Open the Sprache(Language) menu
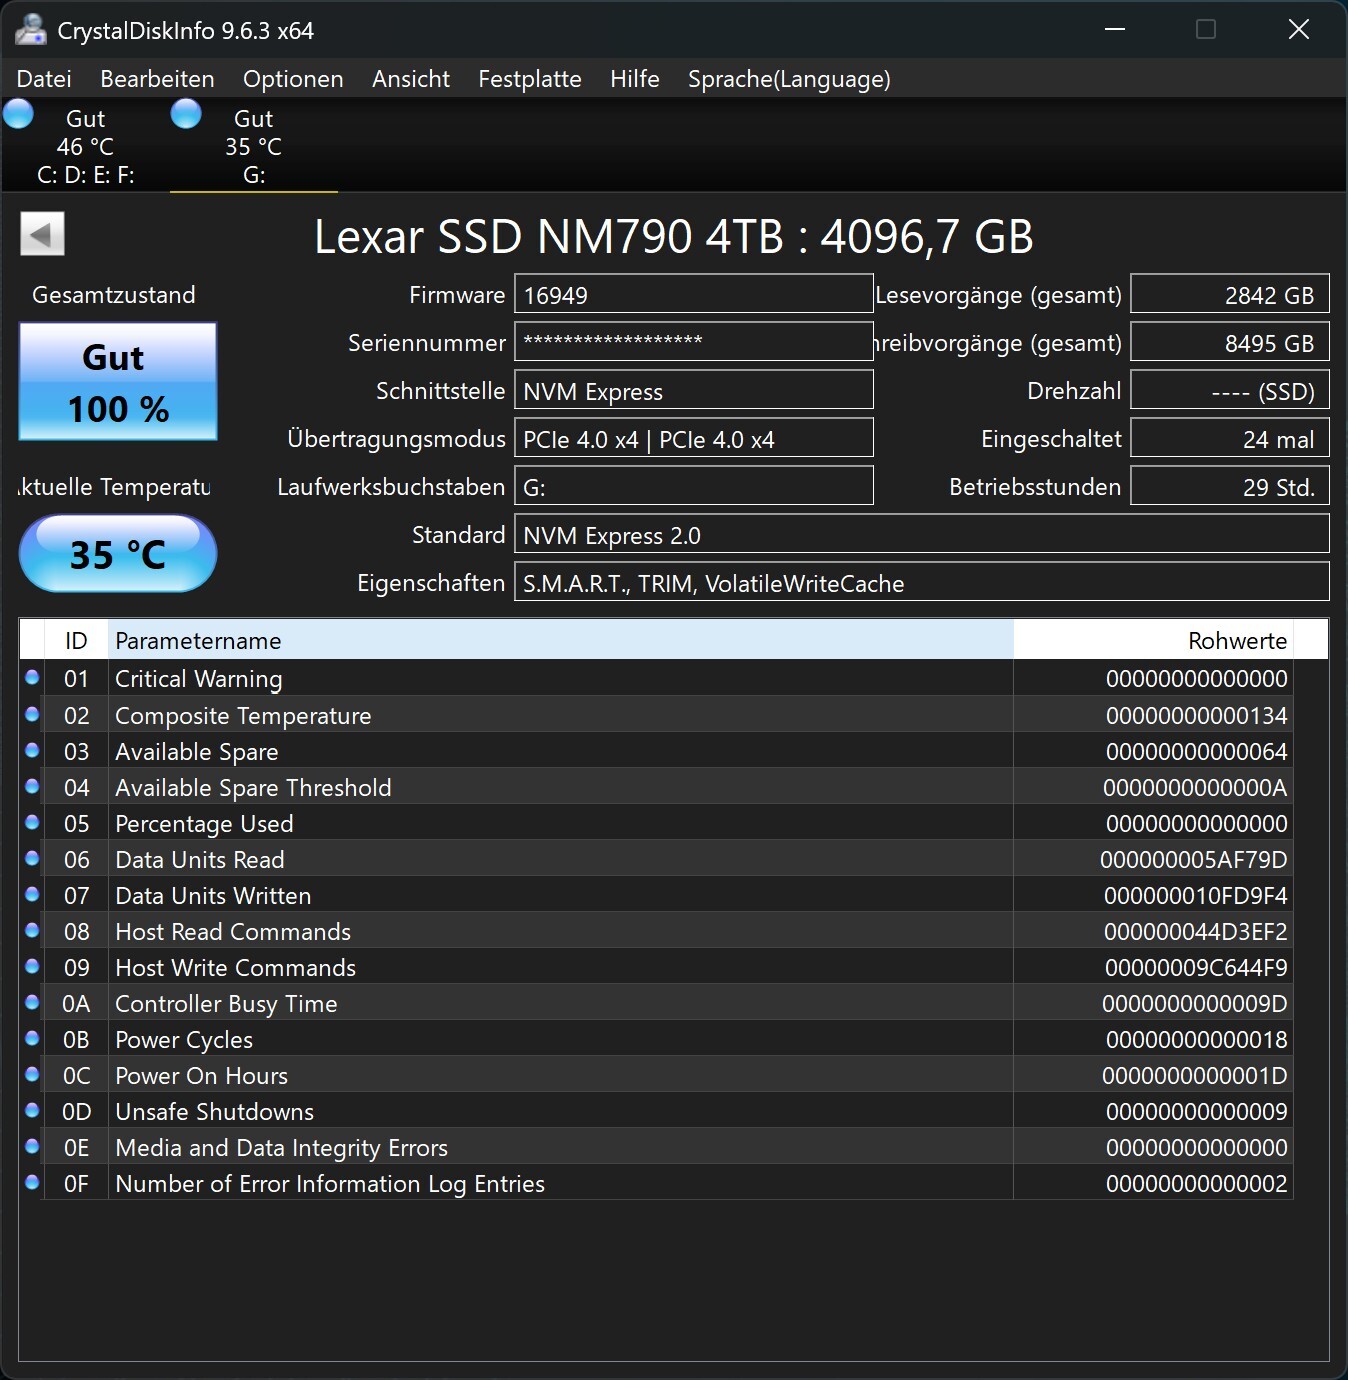The width and height of the screenshot is (1348, 1380). [789, 79]
